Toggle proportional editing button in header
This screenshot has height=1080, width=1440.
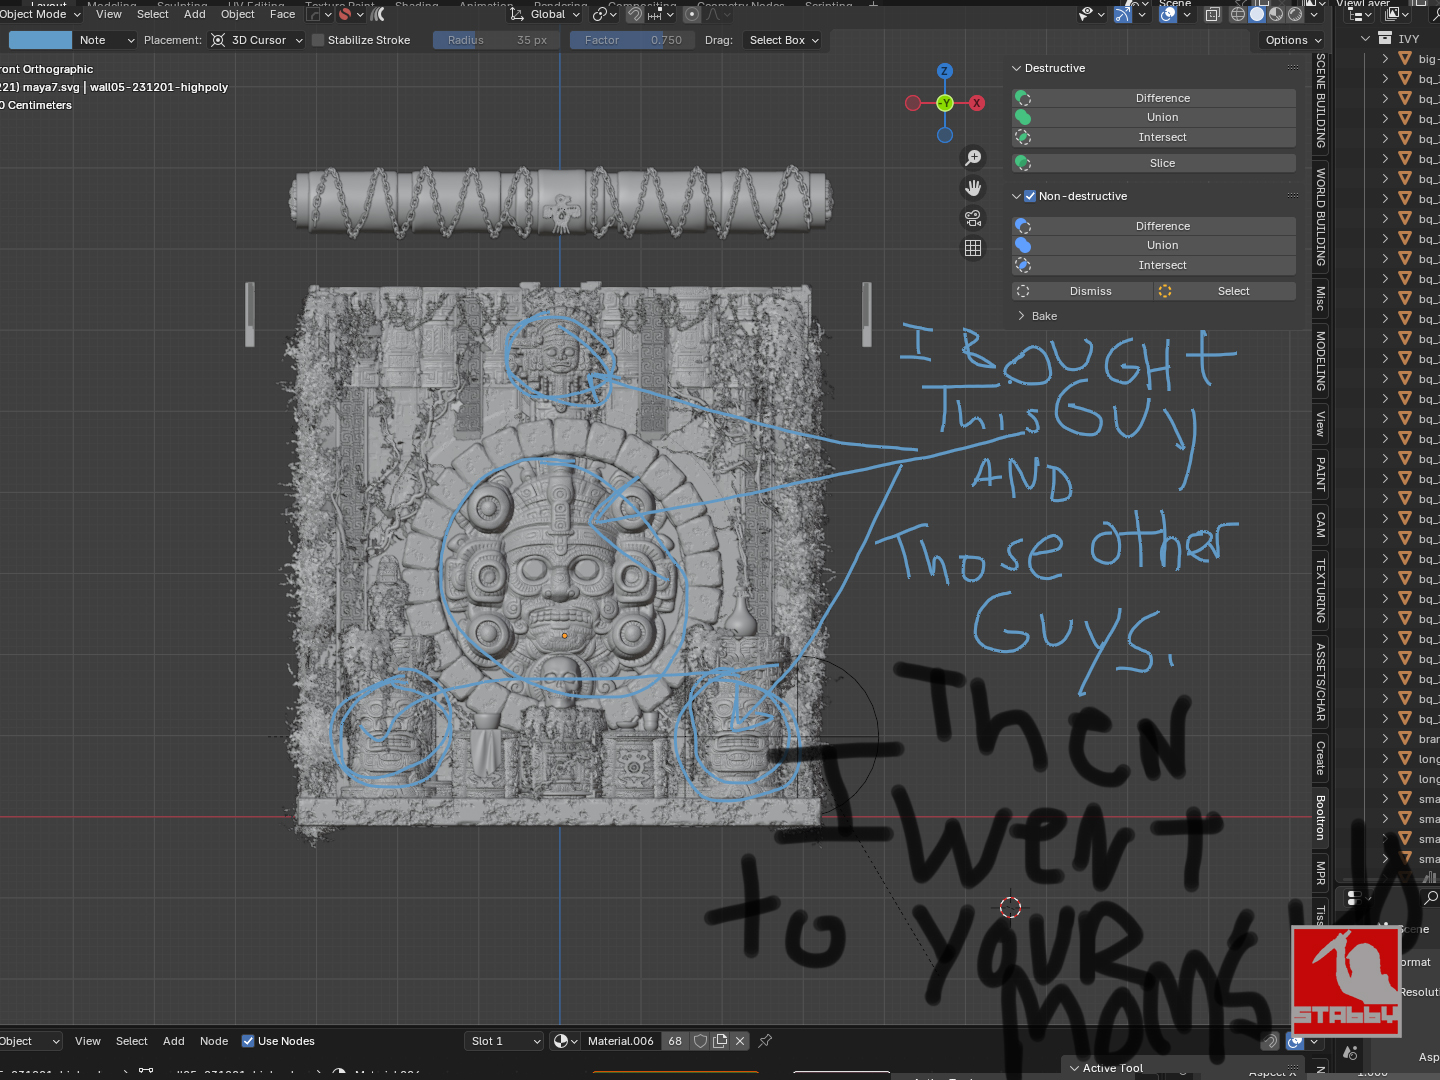[x=692, y=14]
